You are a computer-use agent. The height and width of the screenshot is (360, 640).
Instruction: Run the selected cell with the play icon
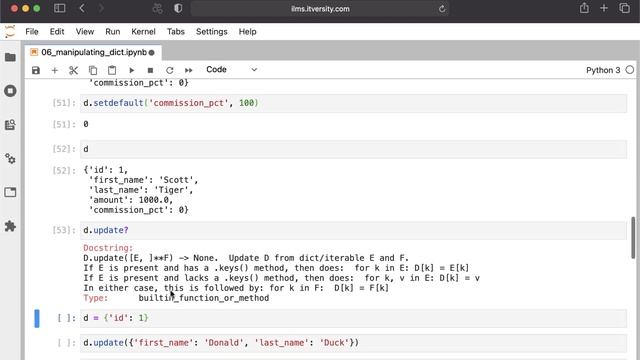(131, 70)
